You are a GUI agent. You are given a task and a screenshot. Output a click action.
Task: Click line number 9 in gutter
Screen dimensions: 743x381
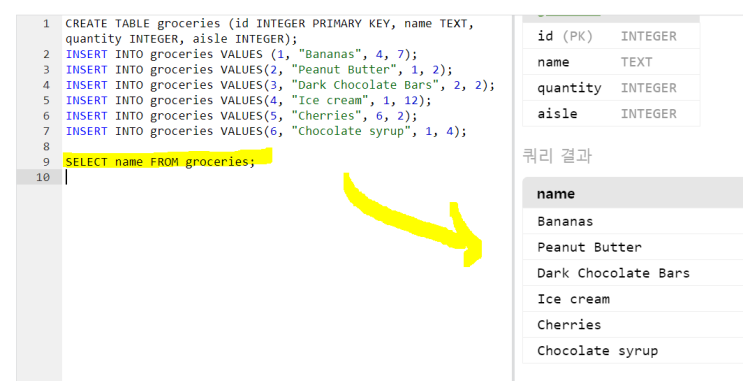point(46,162)
